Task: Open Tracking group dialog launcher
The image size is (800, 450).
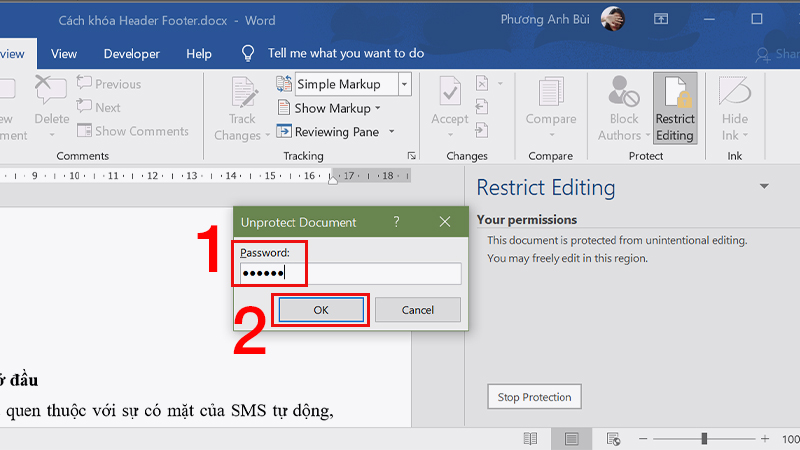Action: (411, 156)
